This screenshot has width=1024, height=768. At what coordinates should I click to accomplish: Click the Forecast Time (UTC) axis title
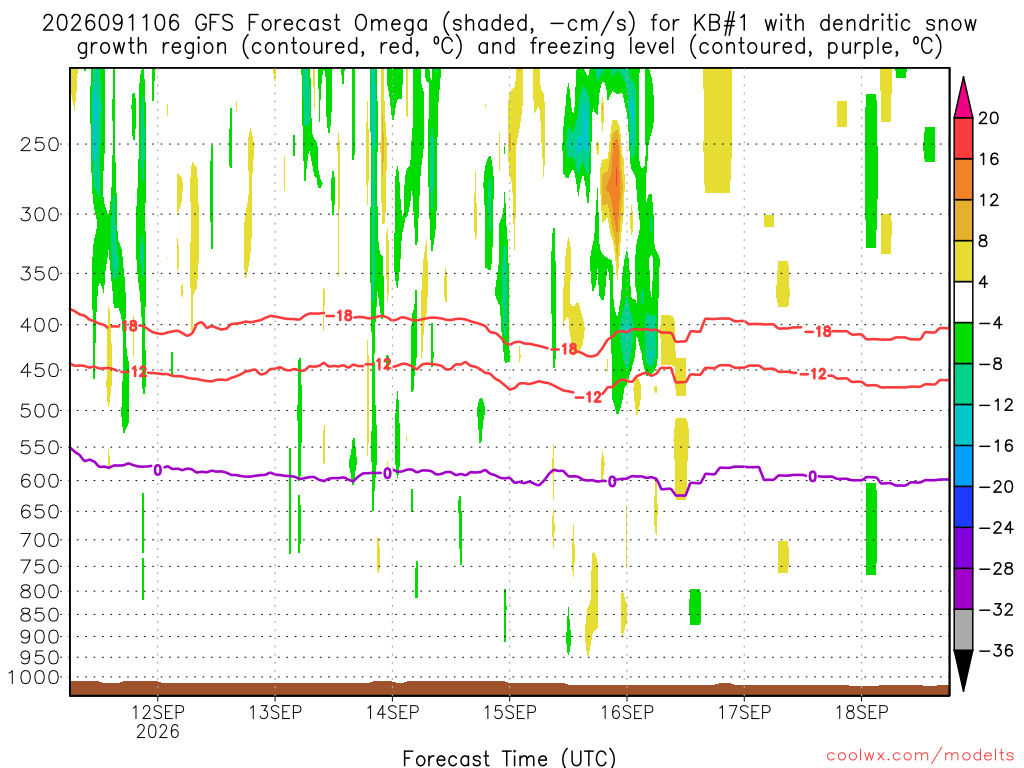(509, 758)
